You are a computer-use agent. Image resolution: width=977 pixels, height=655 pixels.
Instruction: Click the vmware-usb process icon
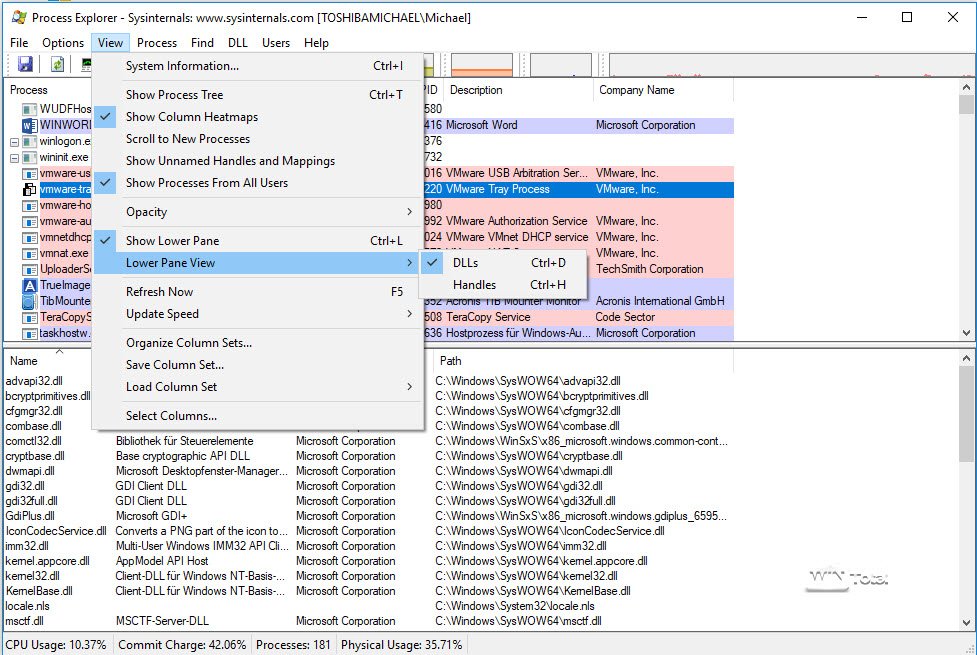coord(29,174)
